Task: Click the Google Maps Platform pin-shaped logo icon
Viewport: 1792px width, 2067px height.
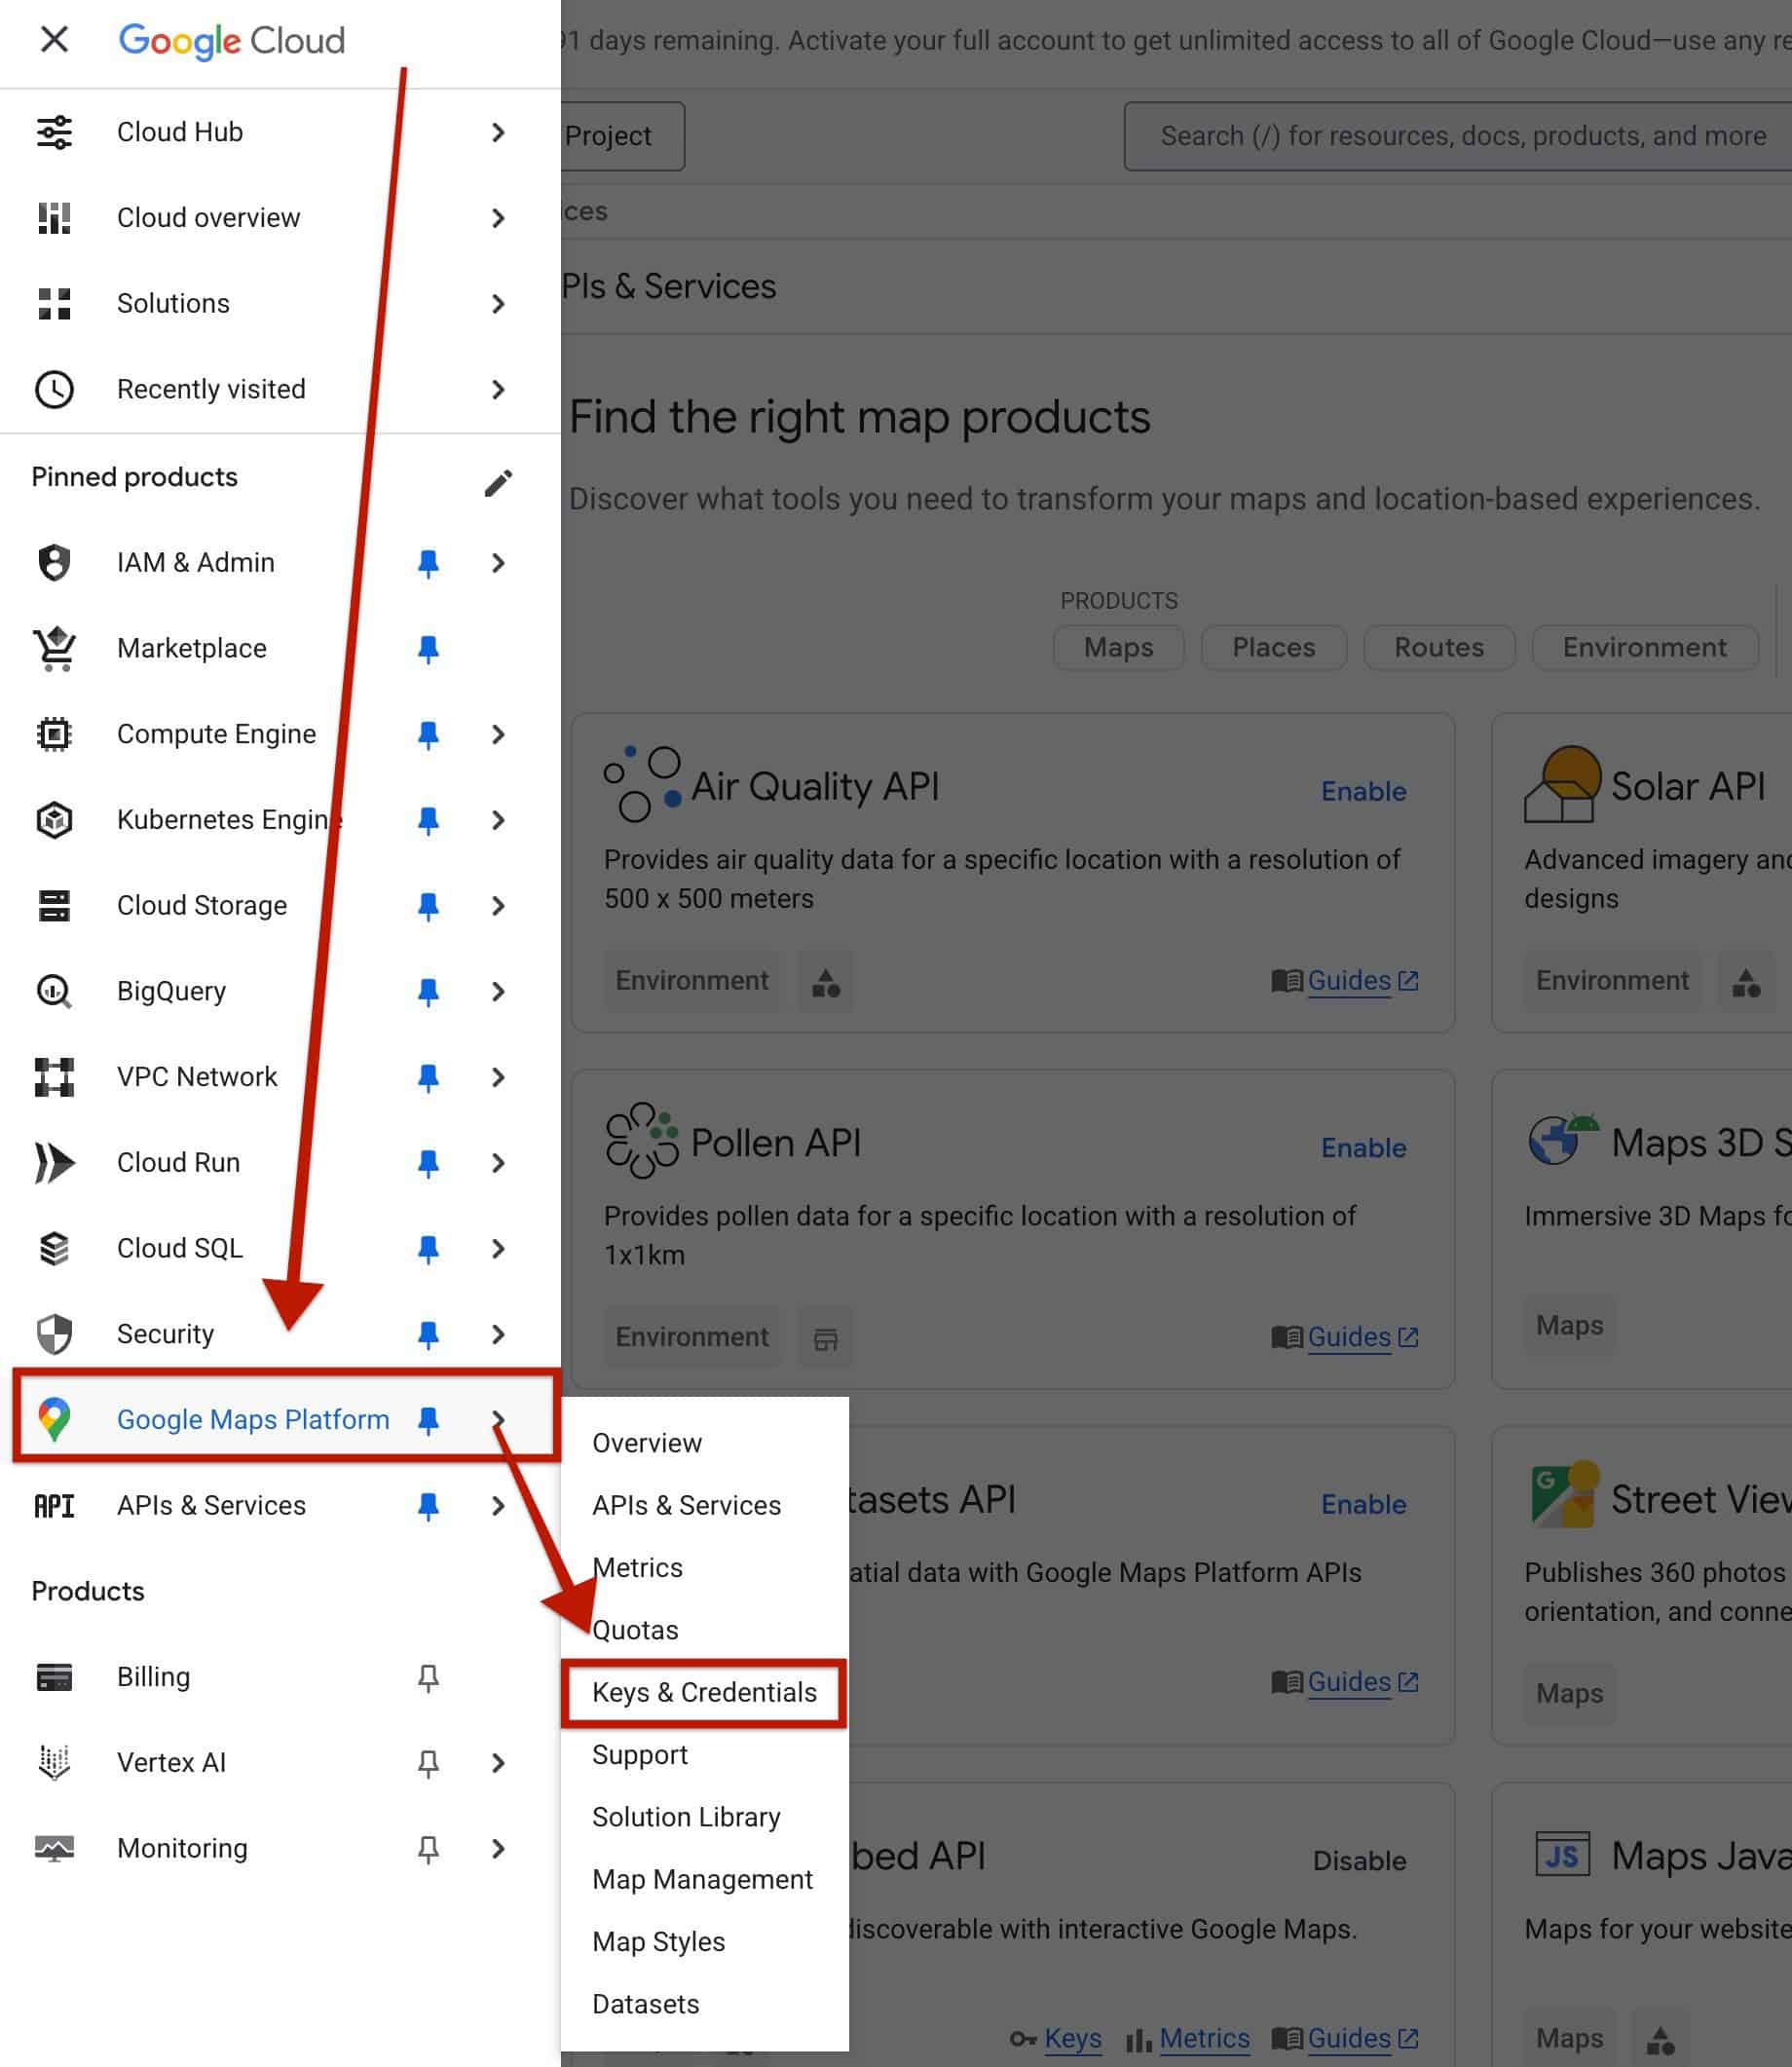Action: 54,1419
